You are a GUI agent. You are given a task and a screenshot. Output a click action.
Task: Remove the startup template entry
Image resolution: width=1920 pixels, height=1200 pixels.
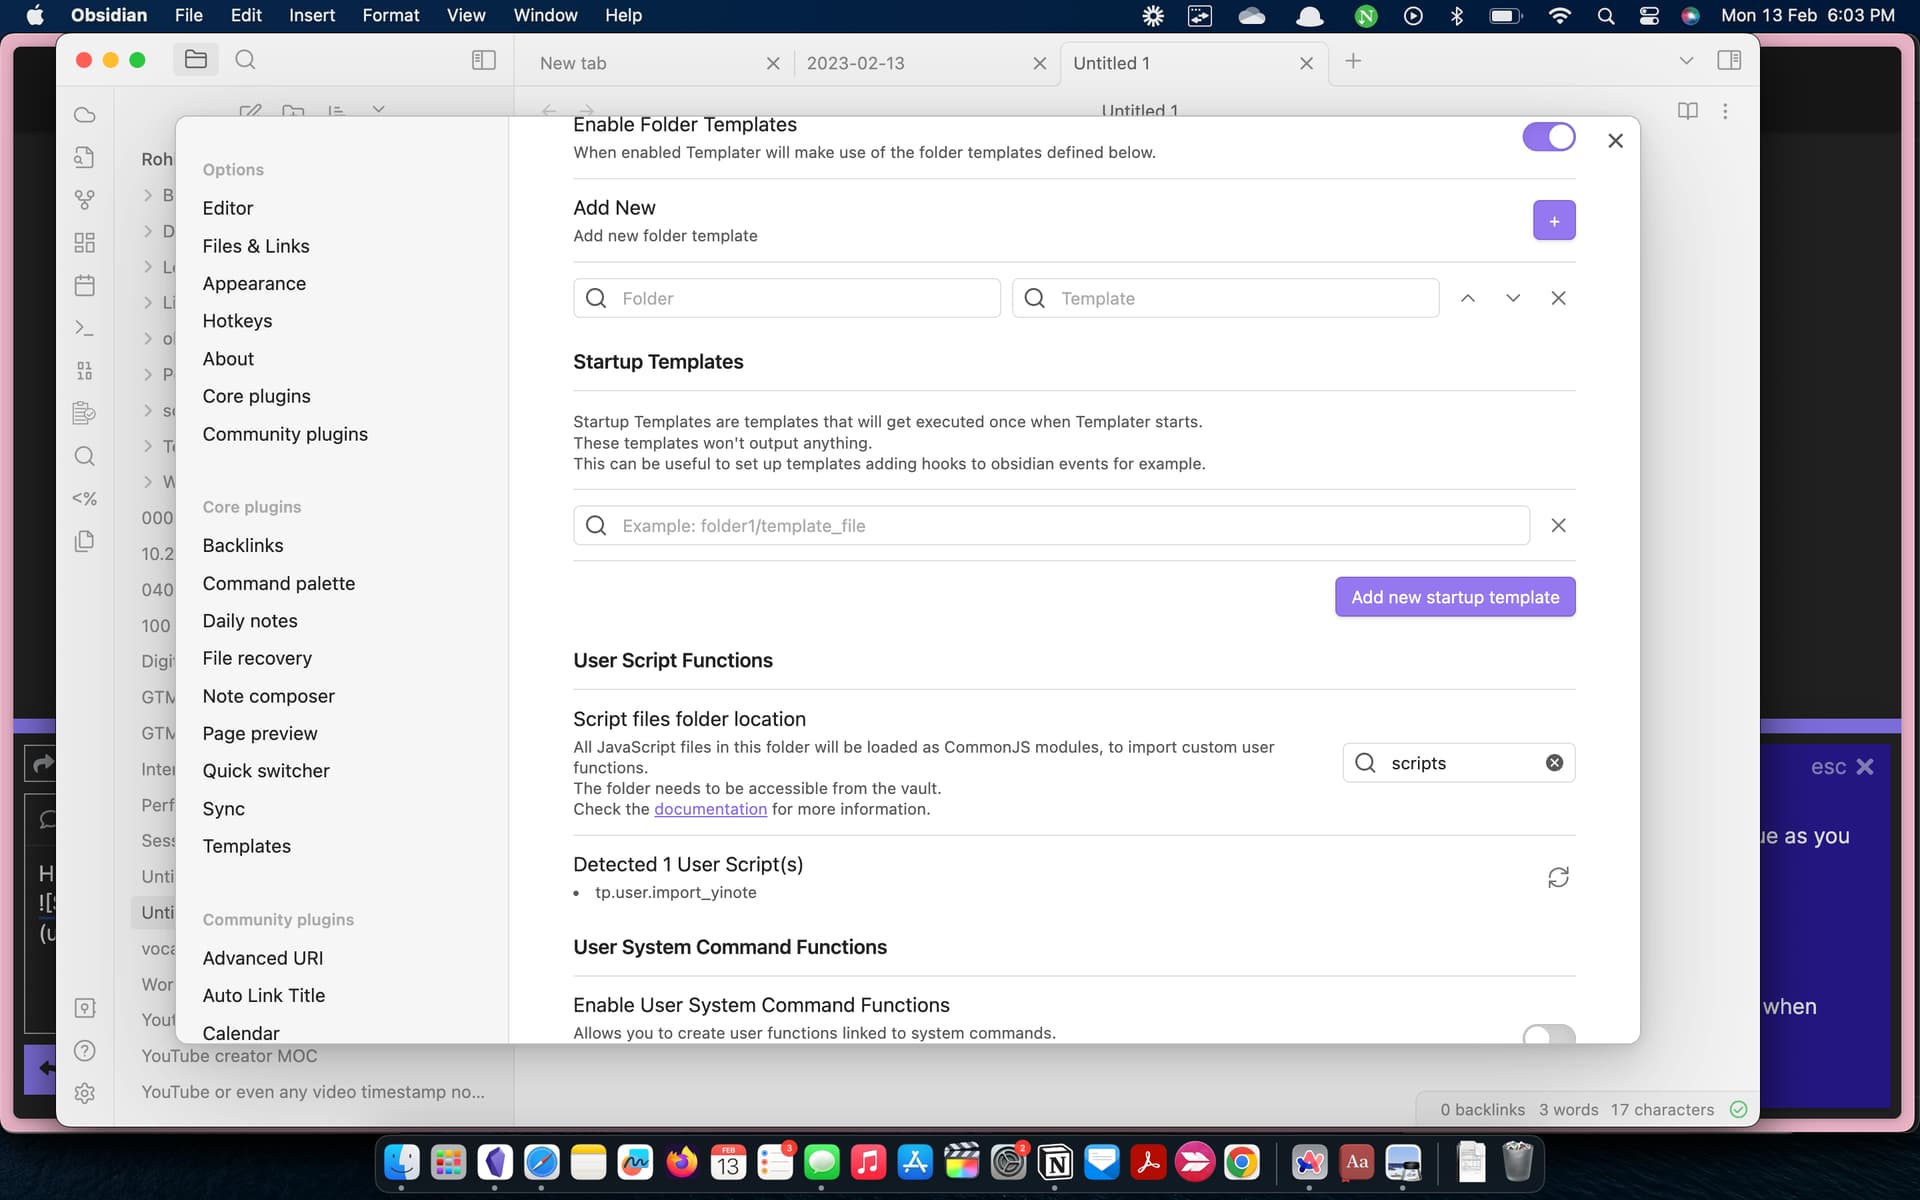click(1558, 525)
